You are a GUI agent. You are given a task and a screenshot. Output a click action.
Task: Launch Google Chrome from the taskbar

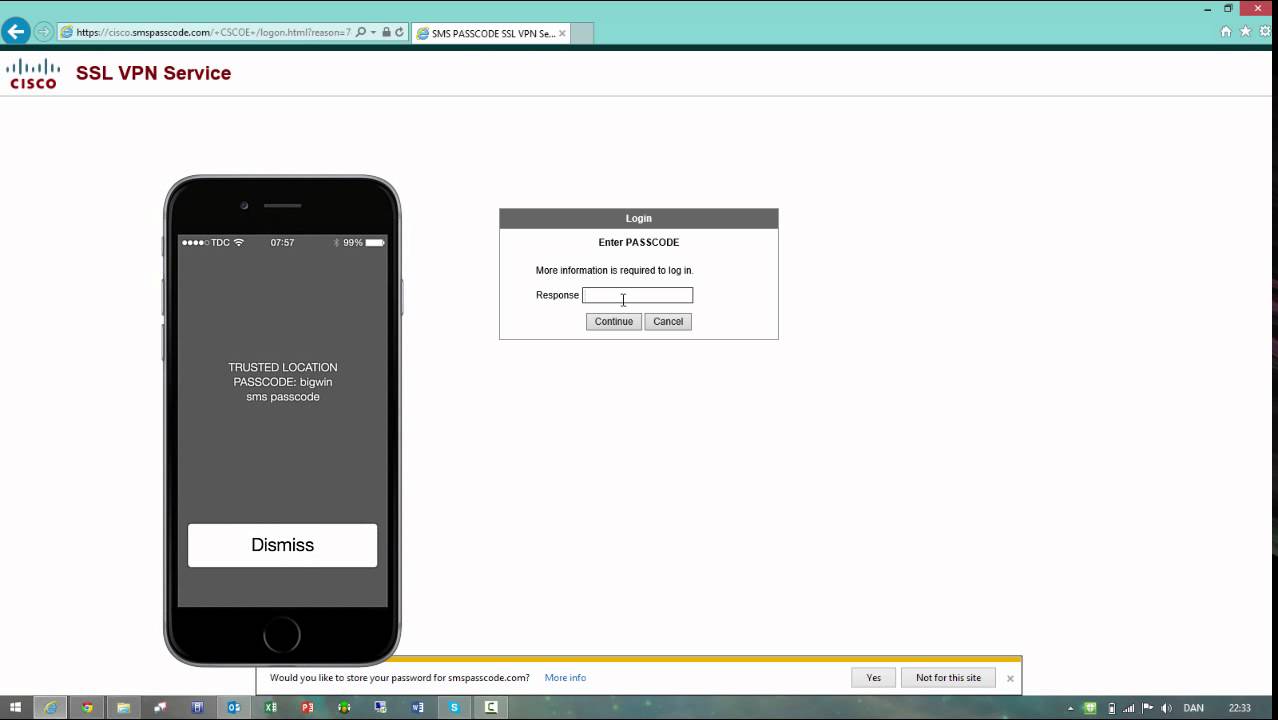point(87,707)
